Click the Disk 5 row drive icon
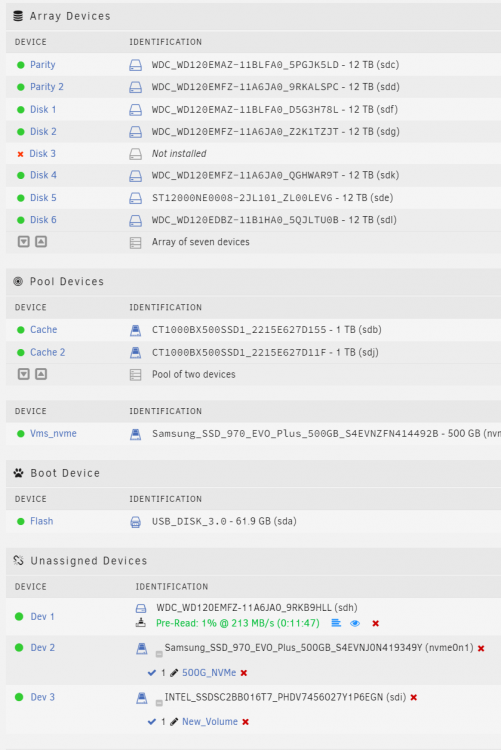The height and width of the screenshot is (750, 501). pyautogui.click(x=136, y=198)
